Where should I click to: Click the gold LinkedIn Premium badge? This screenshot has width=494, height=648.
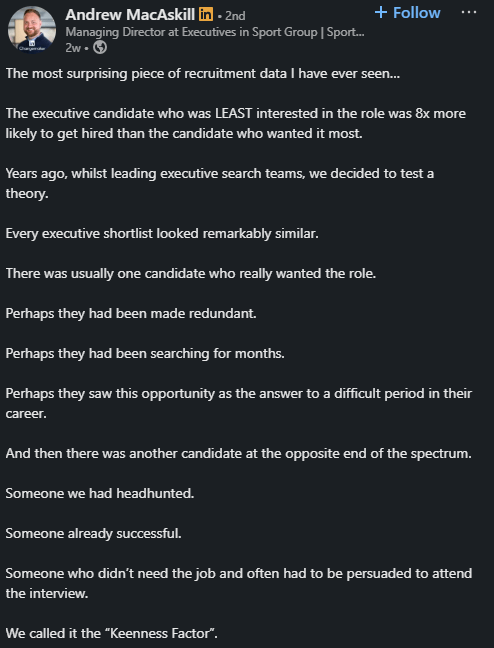click(205, 15)
